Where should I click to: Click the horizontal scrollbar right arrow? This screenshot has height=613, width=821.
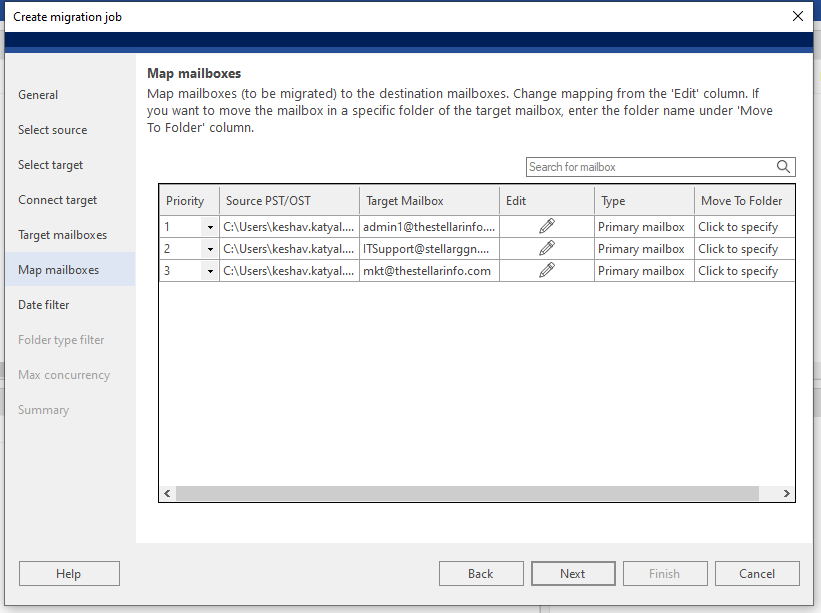787,494
